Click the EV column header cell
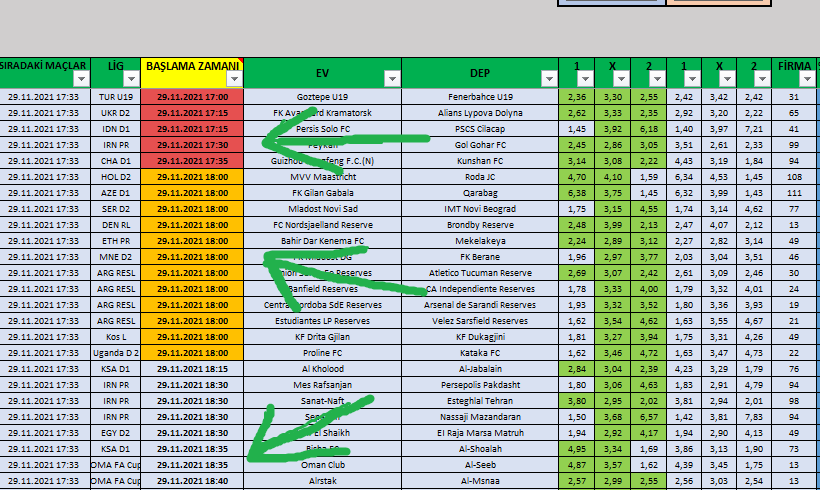 pos(322,72)
